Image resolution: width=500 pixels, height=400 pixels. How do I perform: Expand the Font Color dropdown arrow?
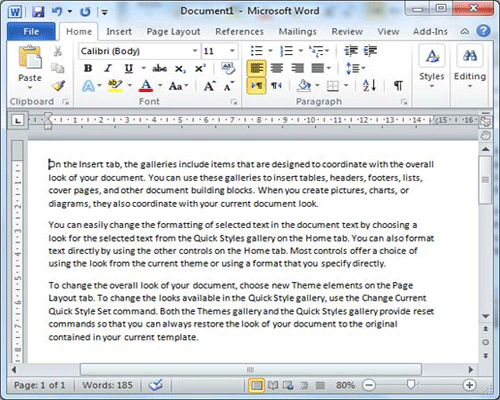point(160,86)
